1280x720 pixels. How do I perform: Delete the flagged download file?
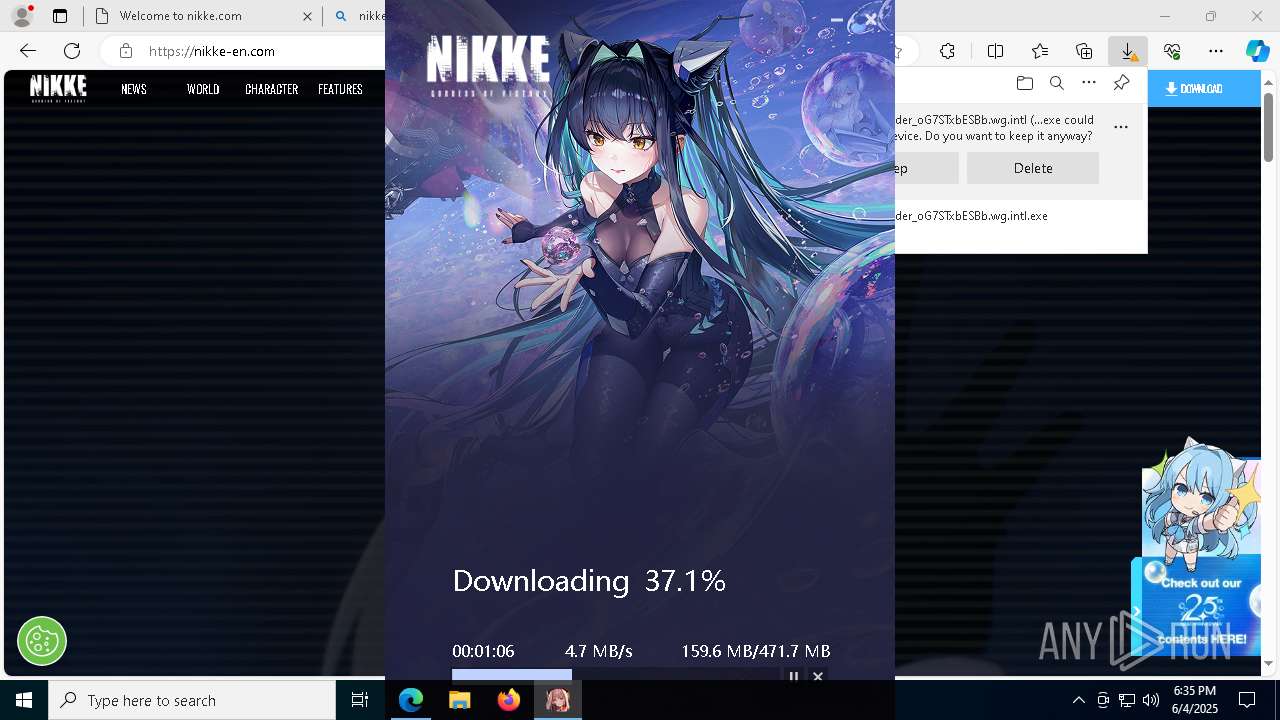(x=1033, y=168)
